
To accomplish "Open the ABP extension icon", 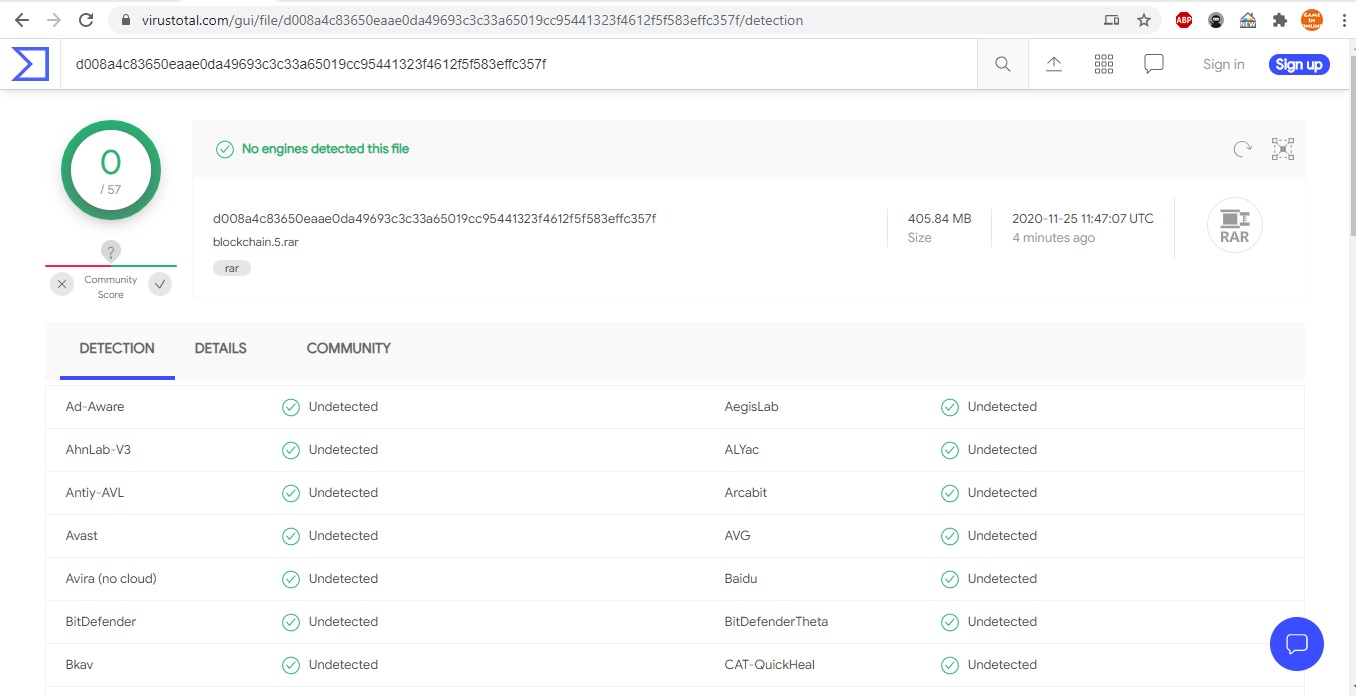I will click(1184, 20).
